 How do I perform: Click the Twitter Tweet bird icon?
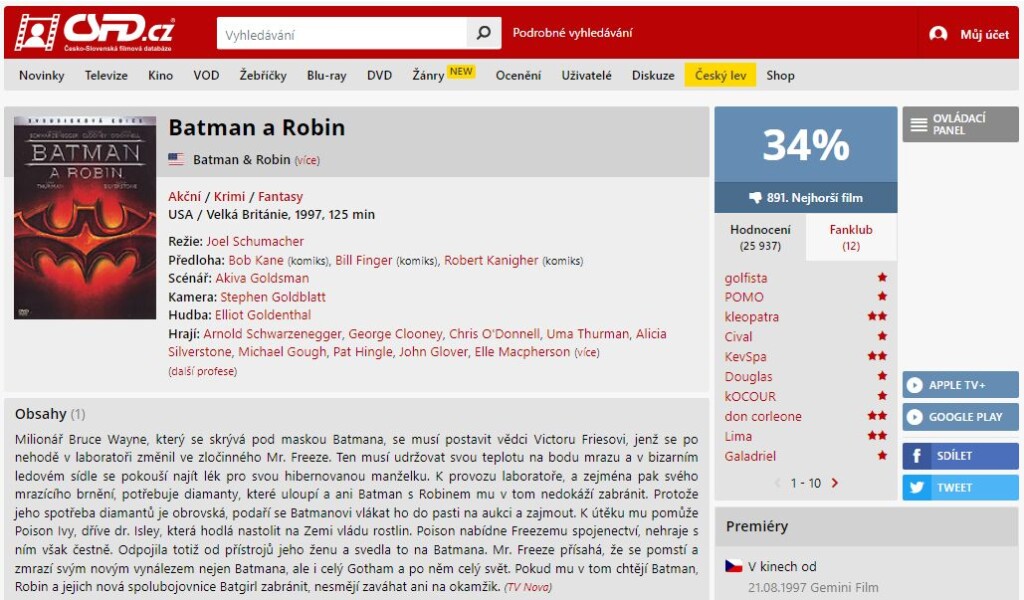pos(916,488)
